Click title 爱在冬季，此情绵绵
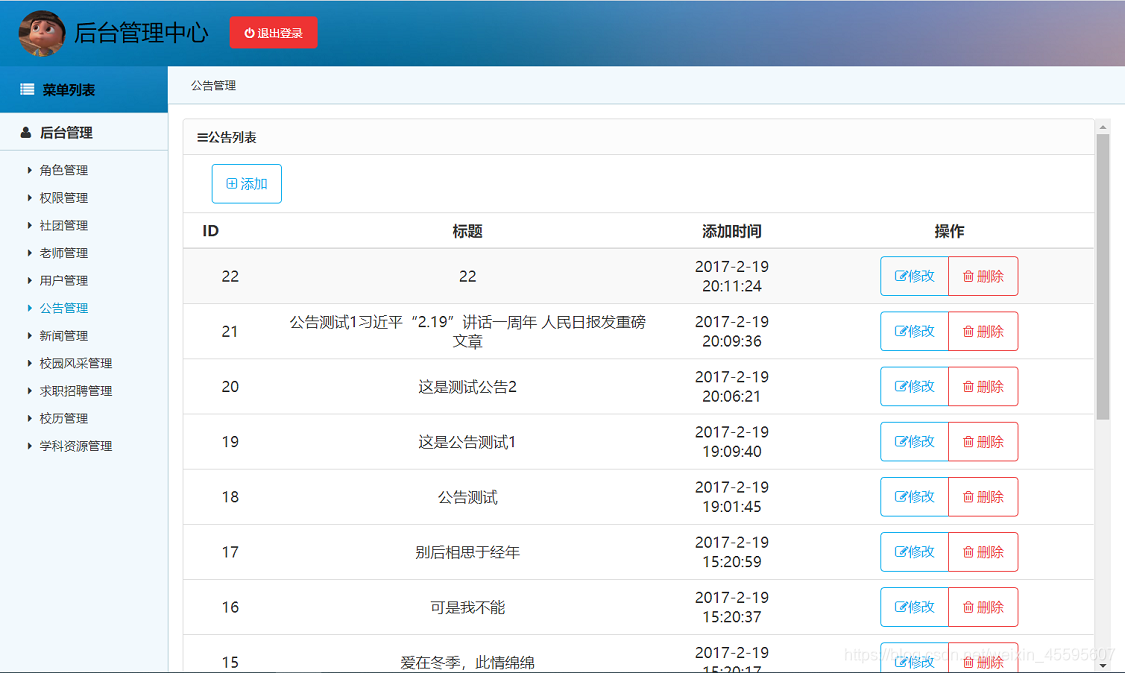Screen dimensions: 1125x673 [468, 662]
